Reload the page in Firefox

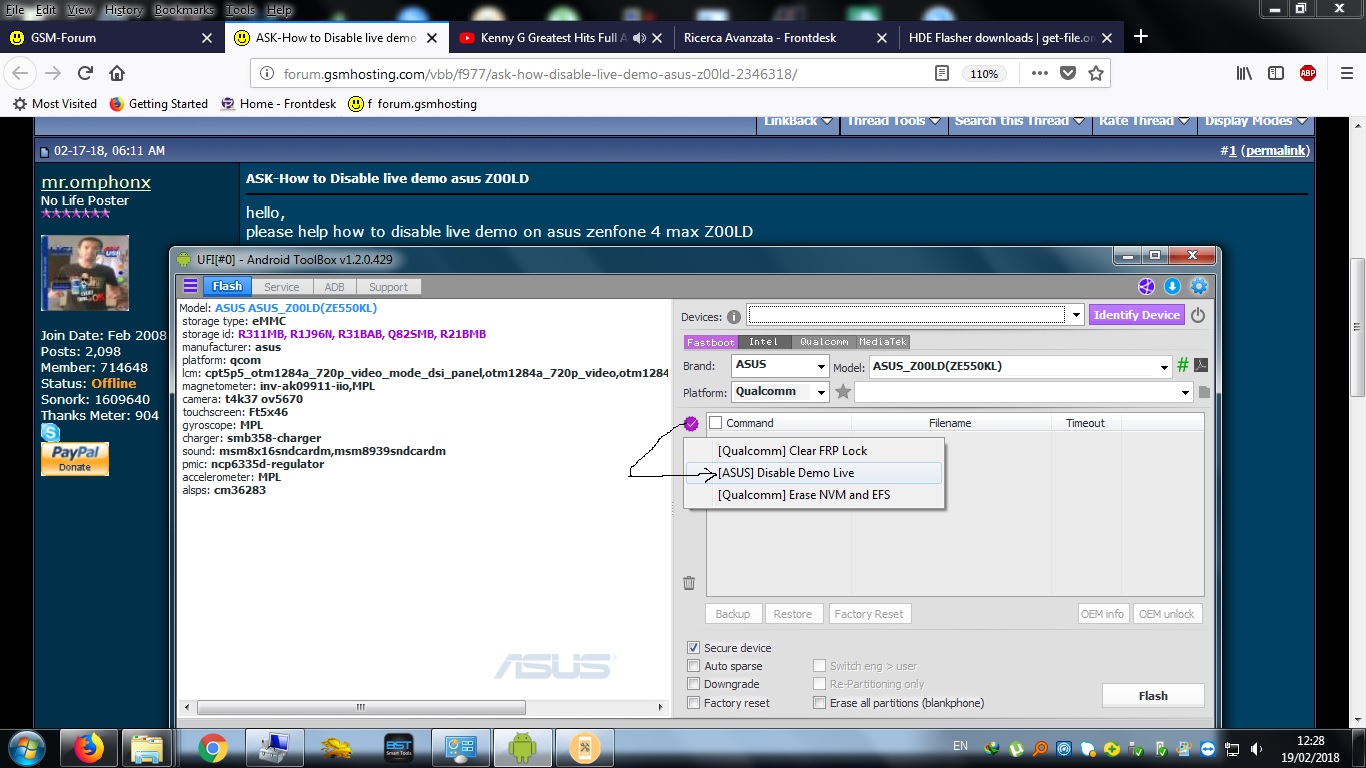[x=86, y=73]
